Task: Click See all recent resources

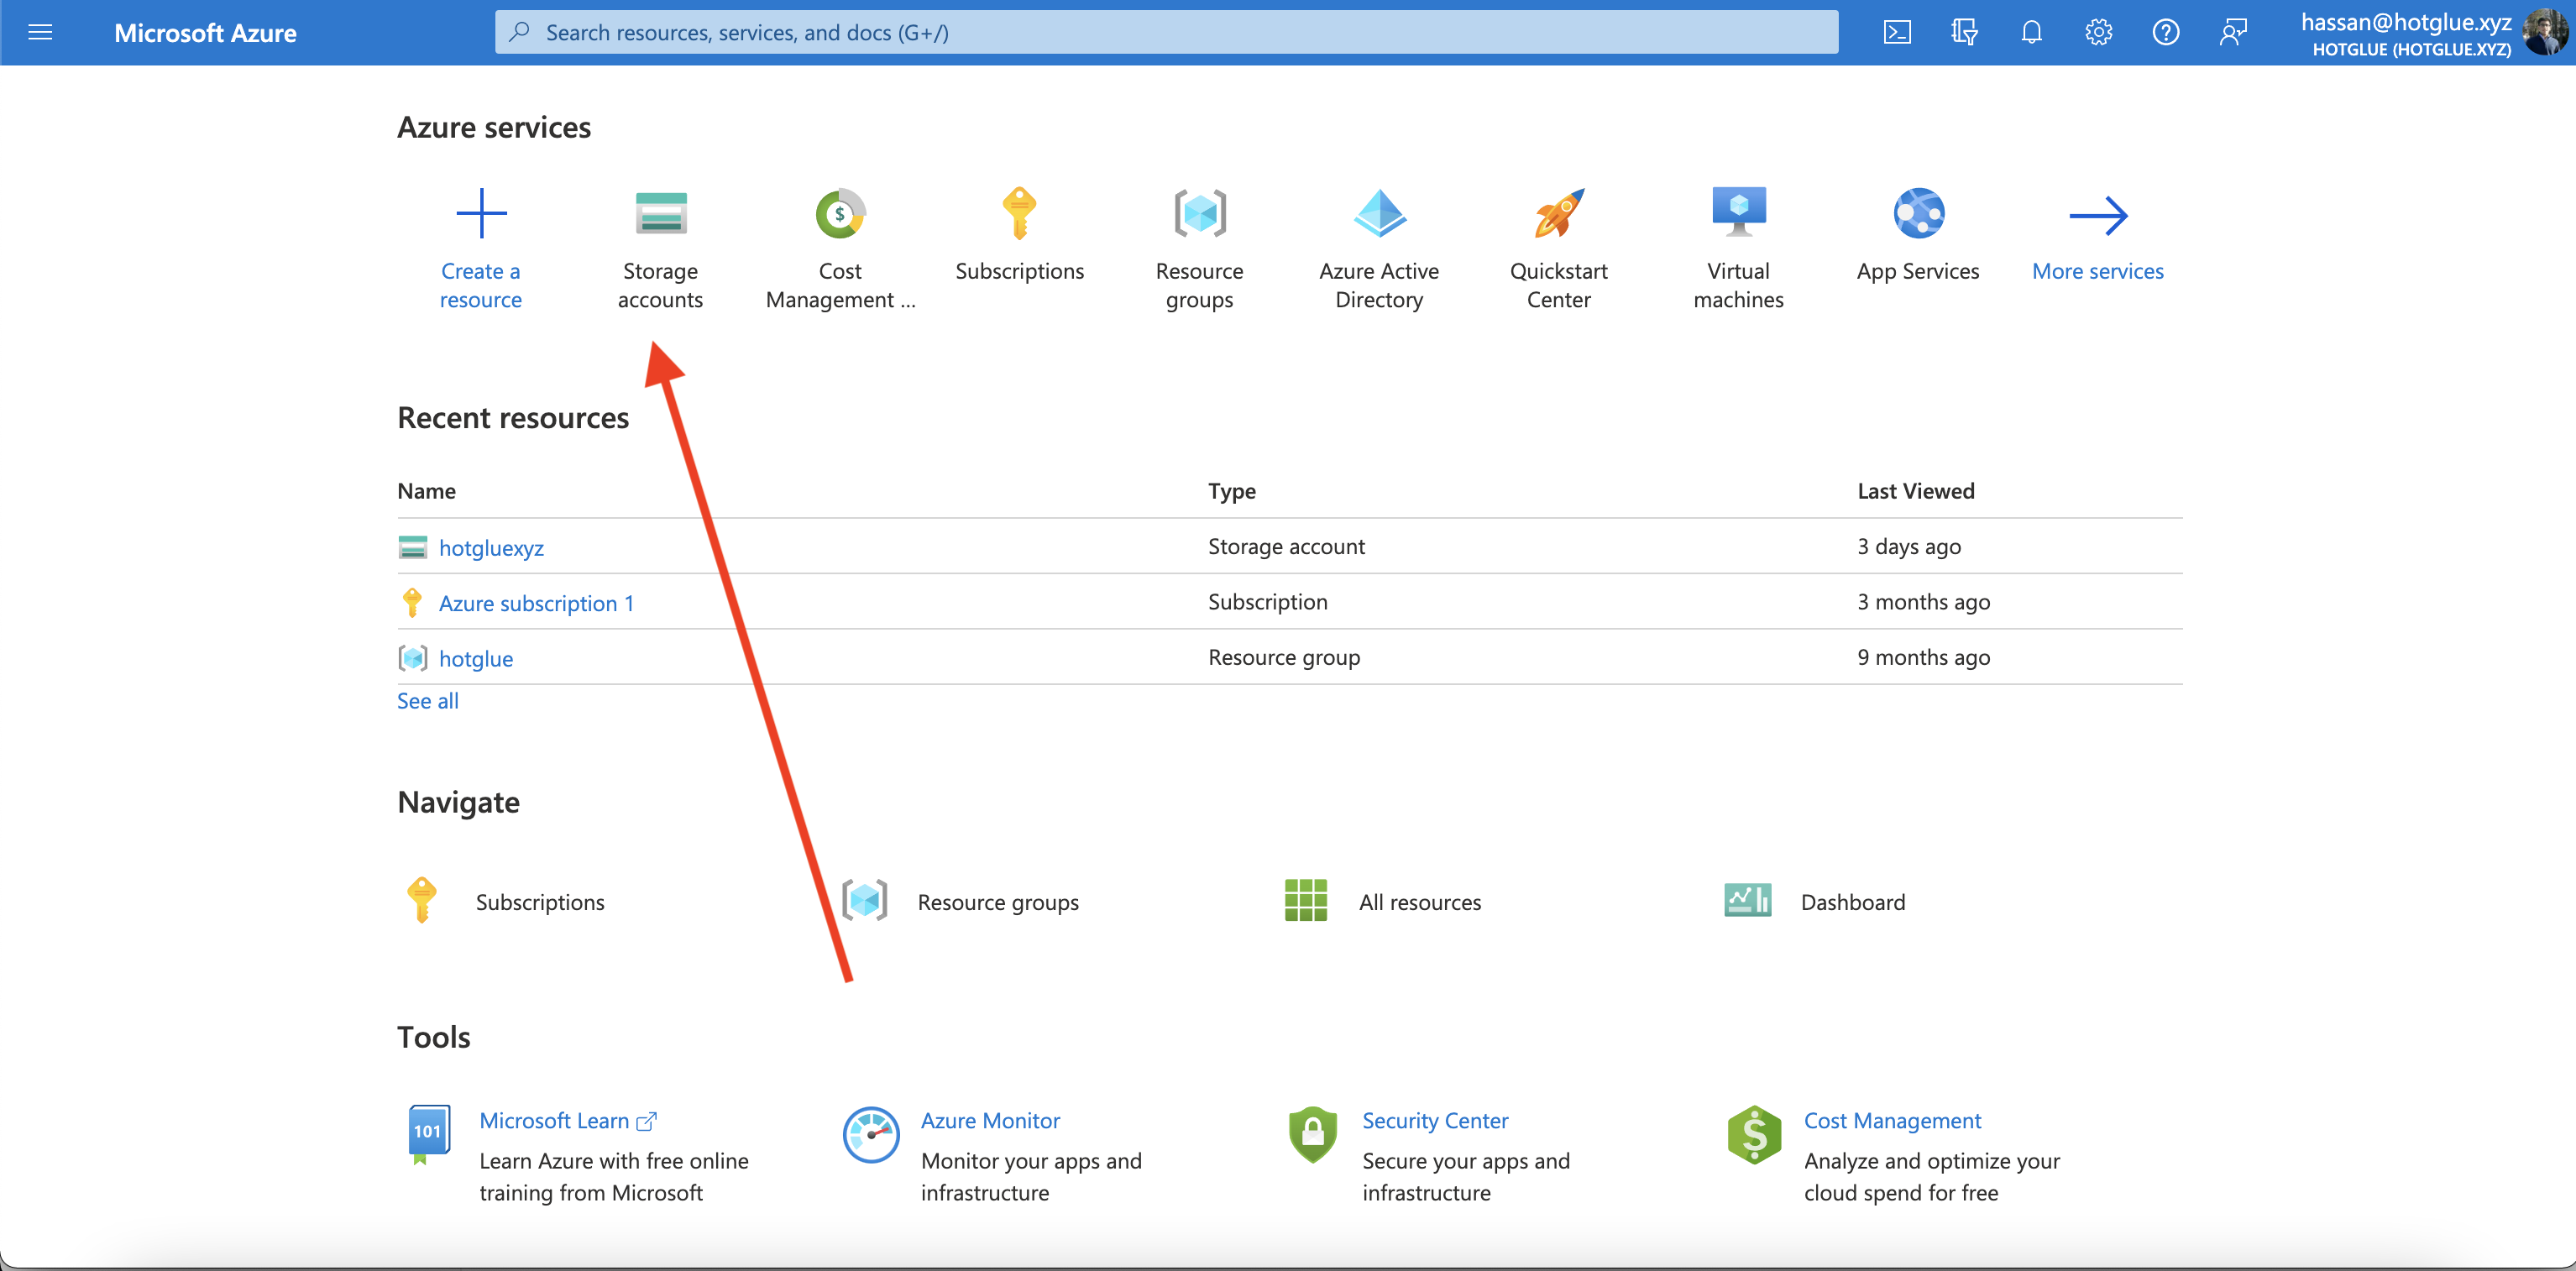Action: click(427, 701)
